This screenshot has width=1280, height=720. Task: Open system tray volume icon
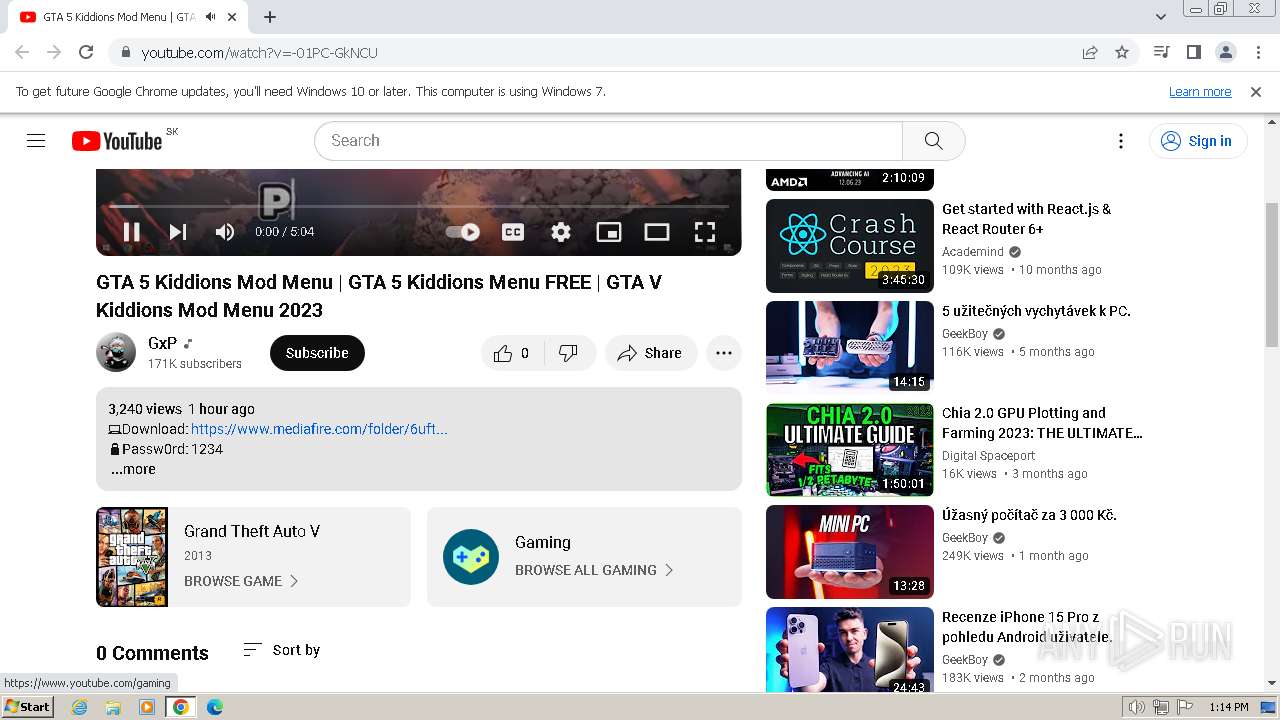1138,707
